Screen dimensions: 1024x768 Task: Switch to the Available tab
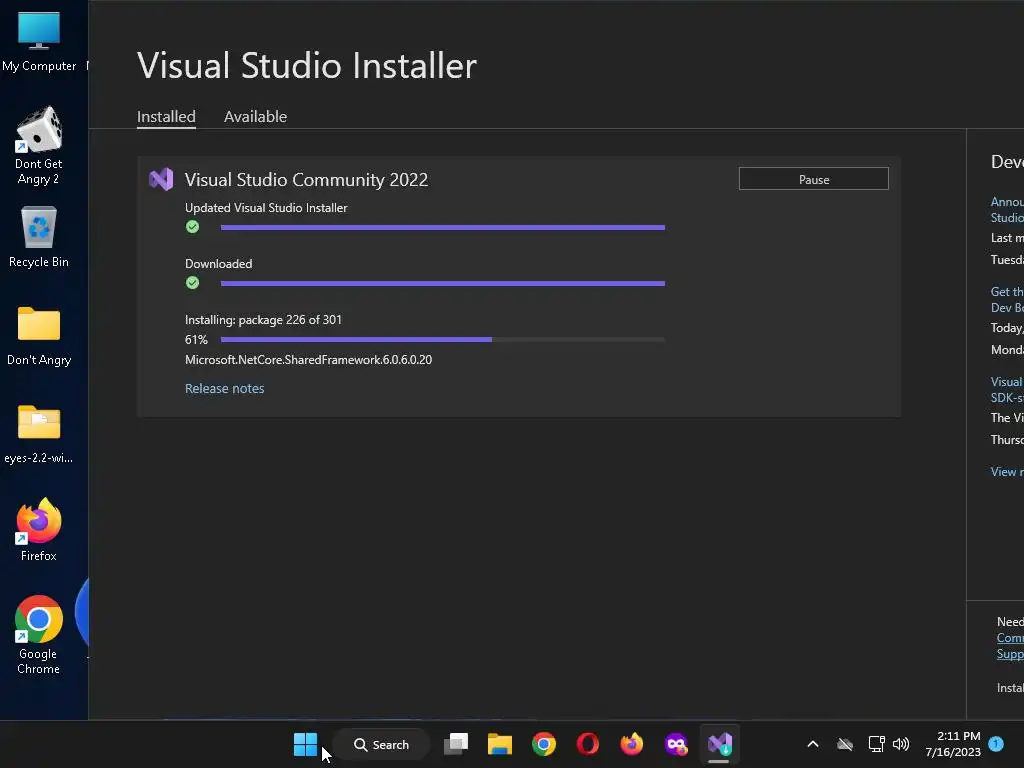255,117
